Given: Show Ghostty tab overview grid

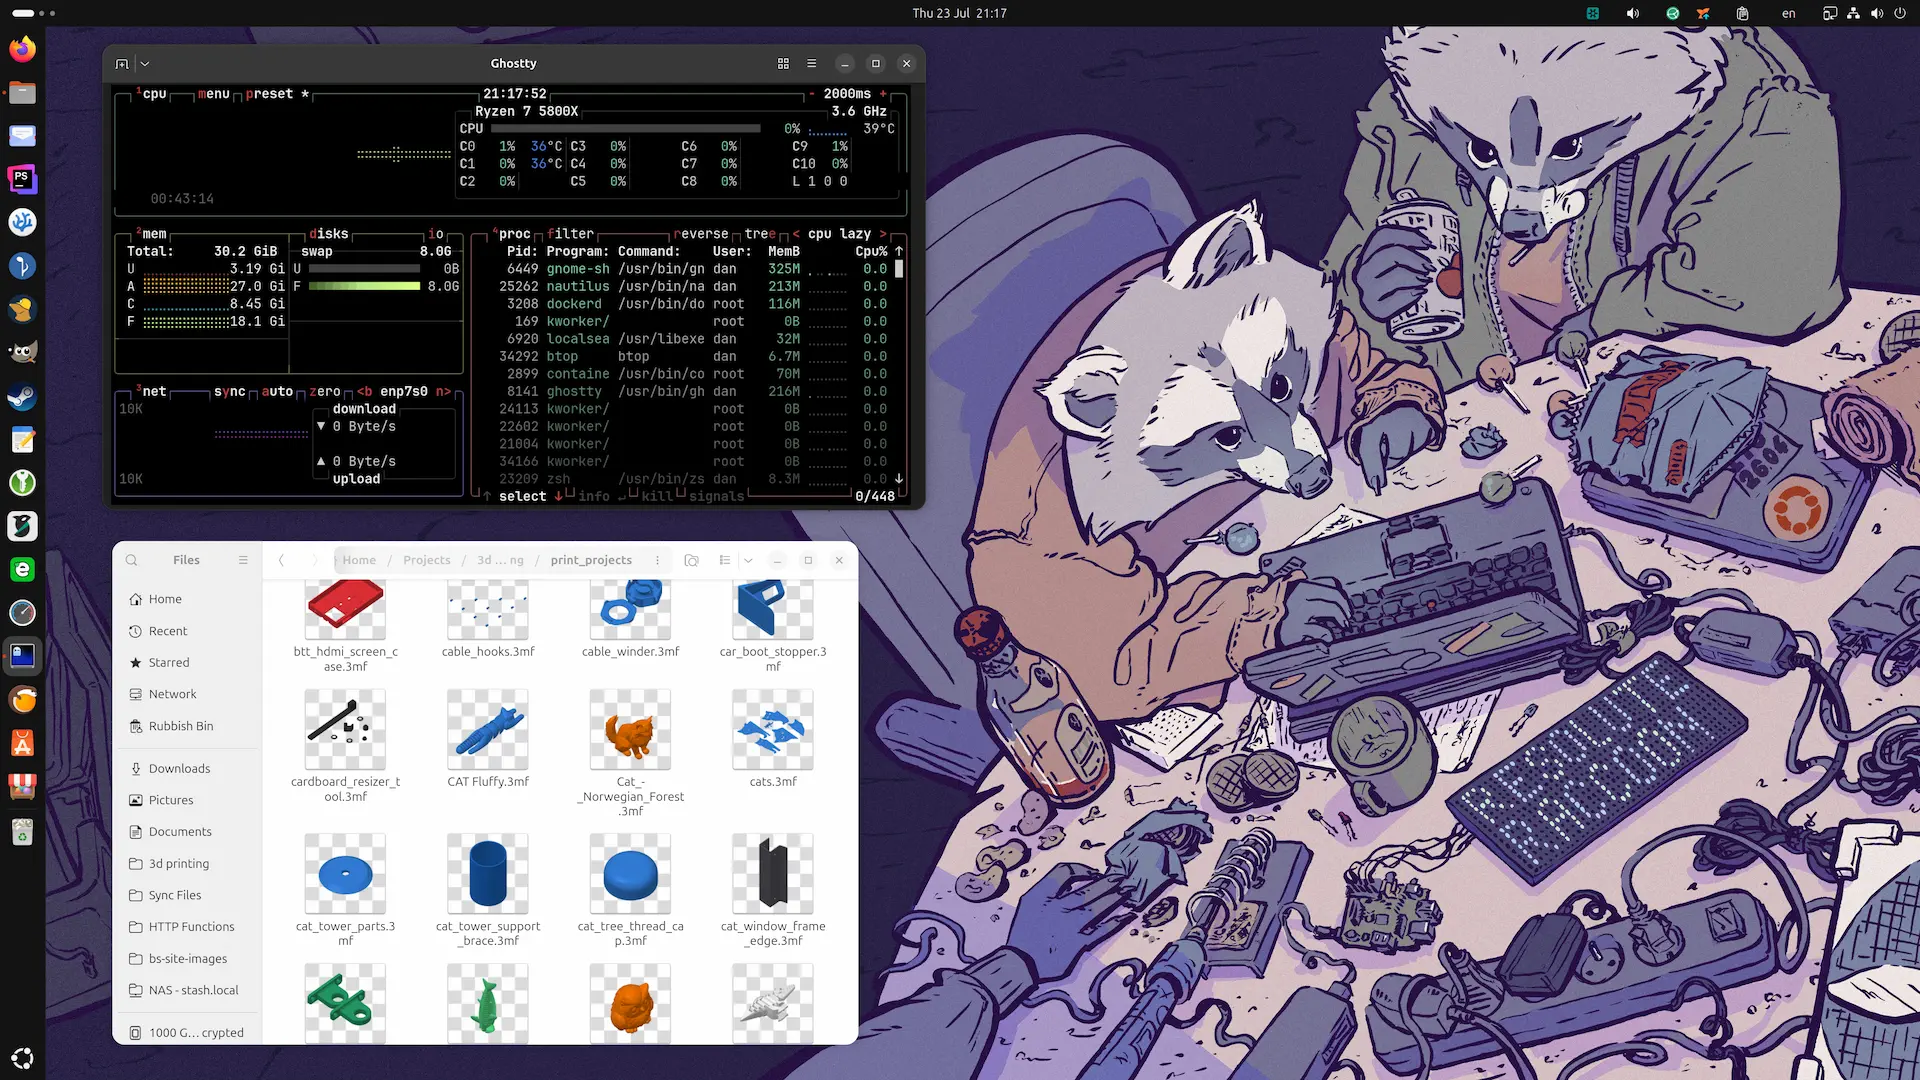Looking at the screenshot, I should (783, 64).
